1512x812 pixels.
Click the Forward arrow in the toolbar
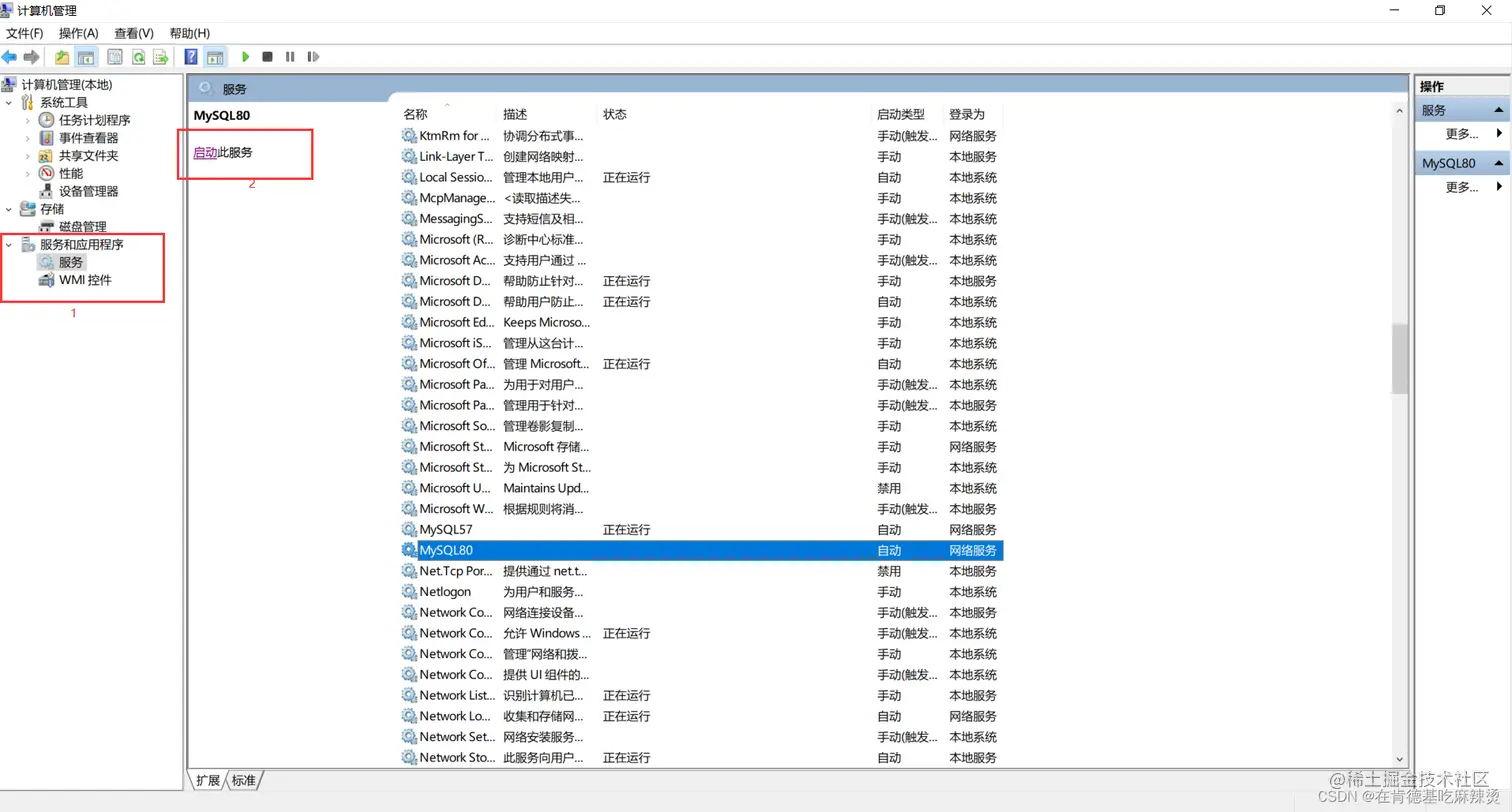31,57
